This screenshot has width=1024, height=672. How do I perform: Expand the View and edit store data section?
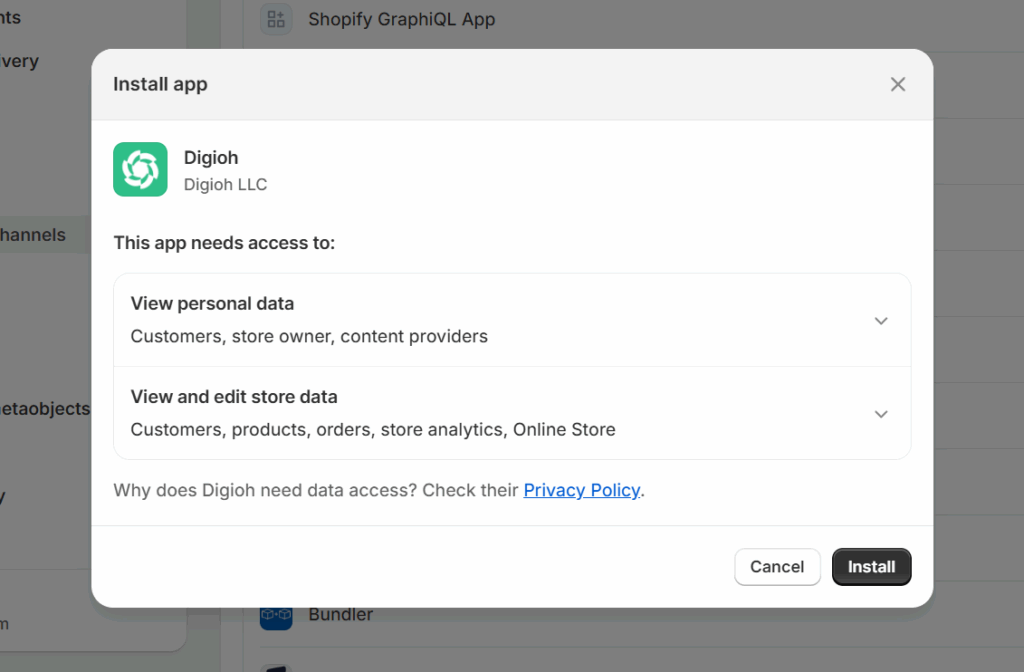pyautogui.click(x=512, y=412)
